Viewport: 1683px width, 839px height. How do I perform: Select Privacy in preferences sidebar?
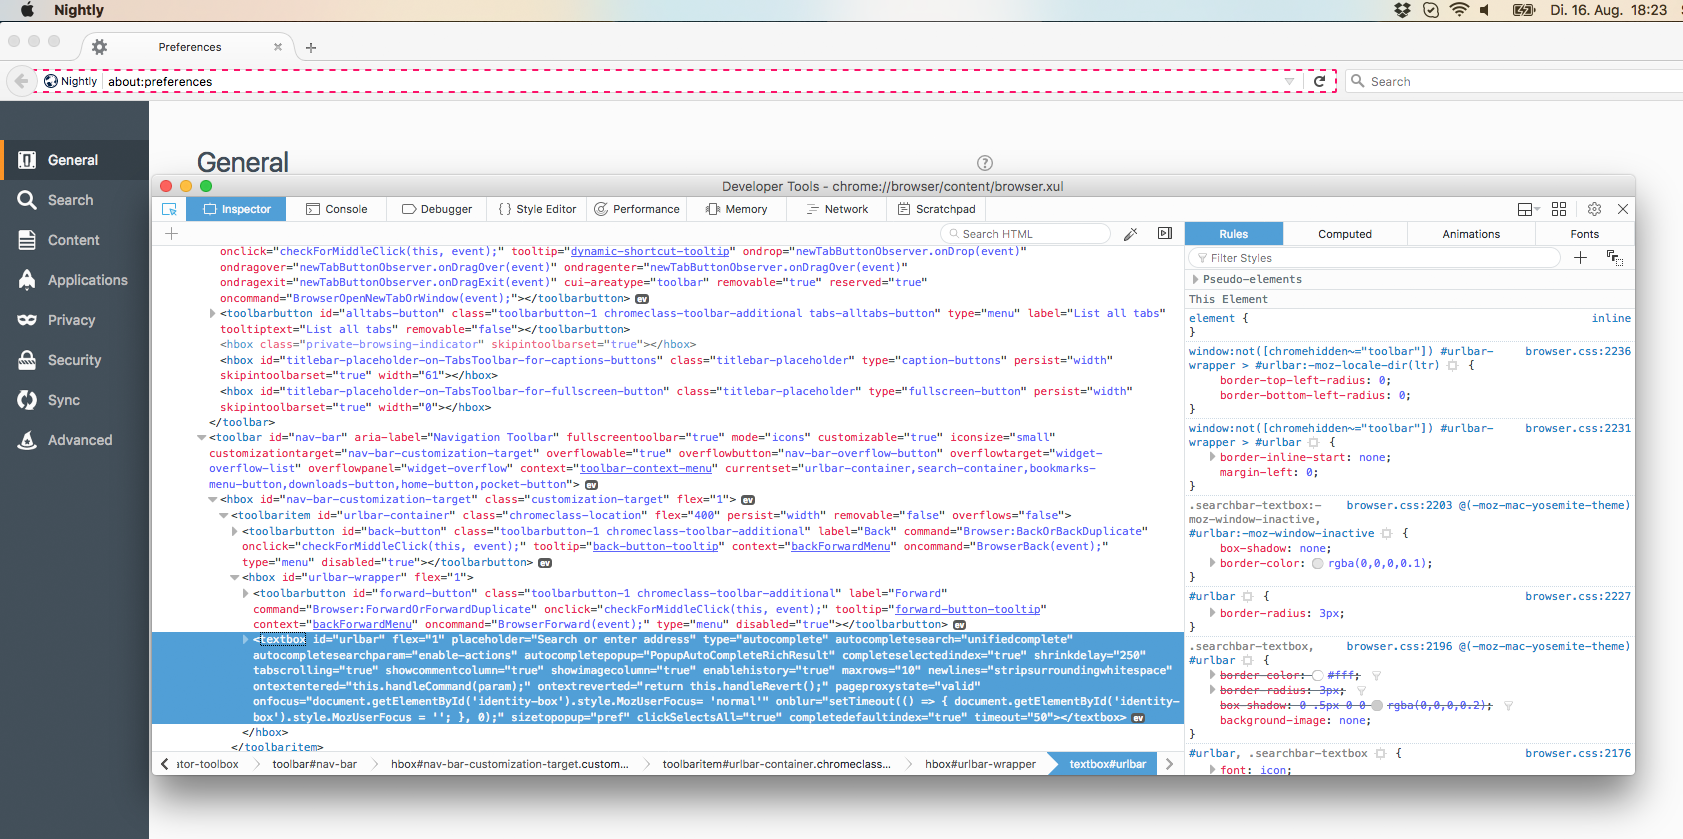pyautogui.click(x=71, y=320)
